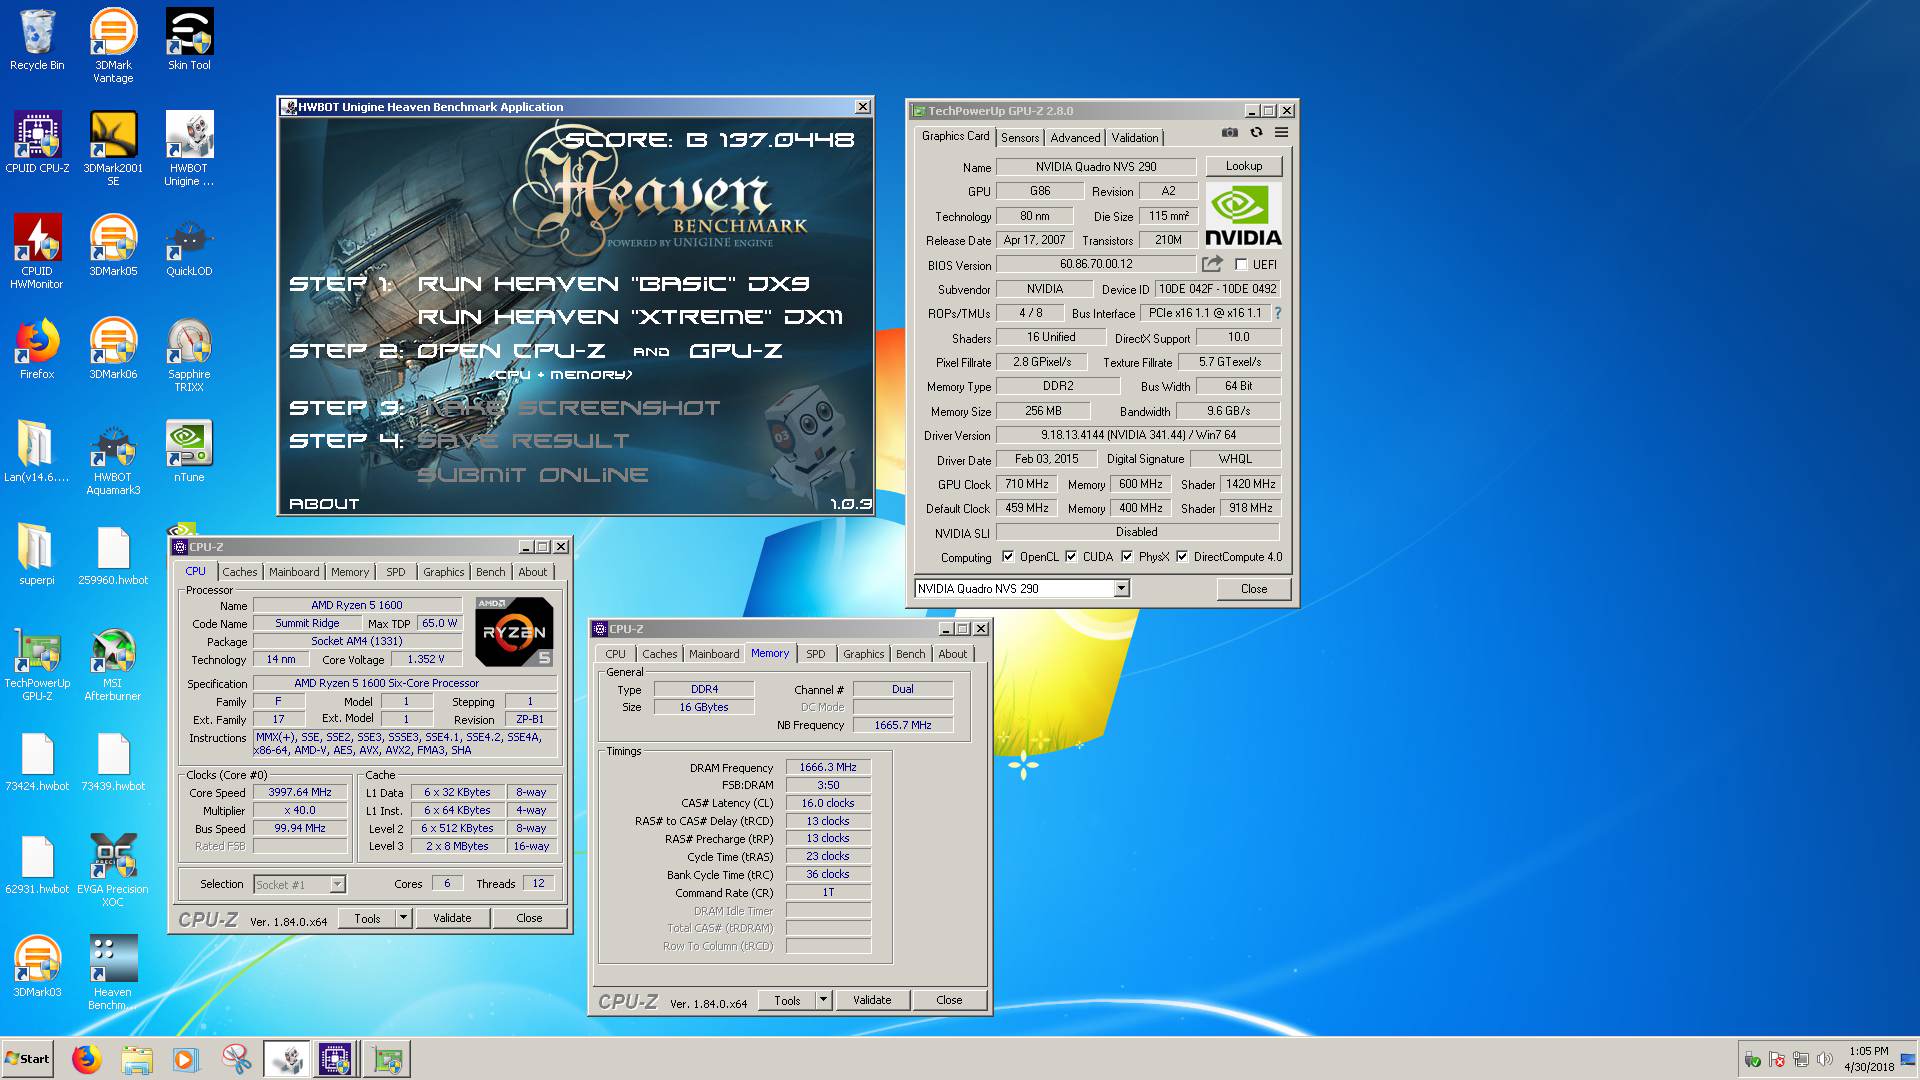This screenshot has width=1920, height=1080.
Task: Launch Firefox from the desktop
Action: point(37,348)
